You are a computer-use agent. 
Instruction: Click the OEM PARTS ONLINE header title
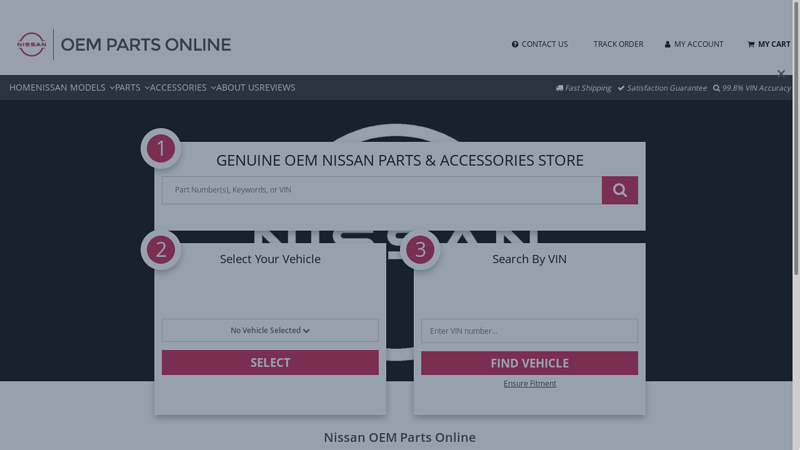pos(146,45)
